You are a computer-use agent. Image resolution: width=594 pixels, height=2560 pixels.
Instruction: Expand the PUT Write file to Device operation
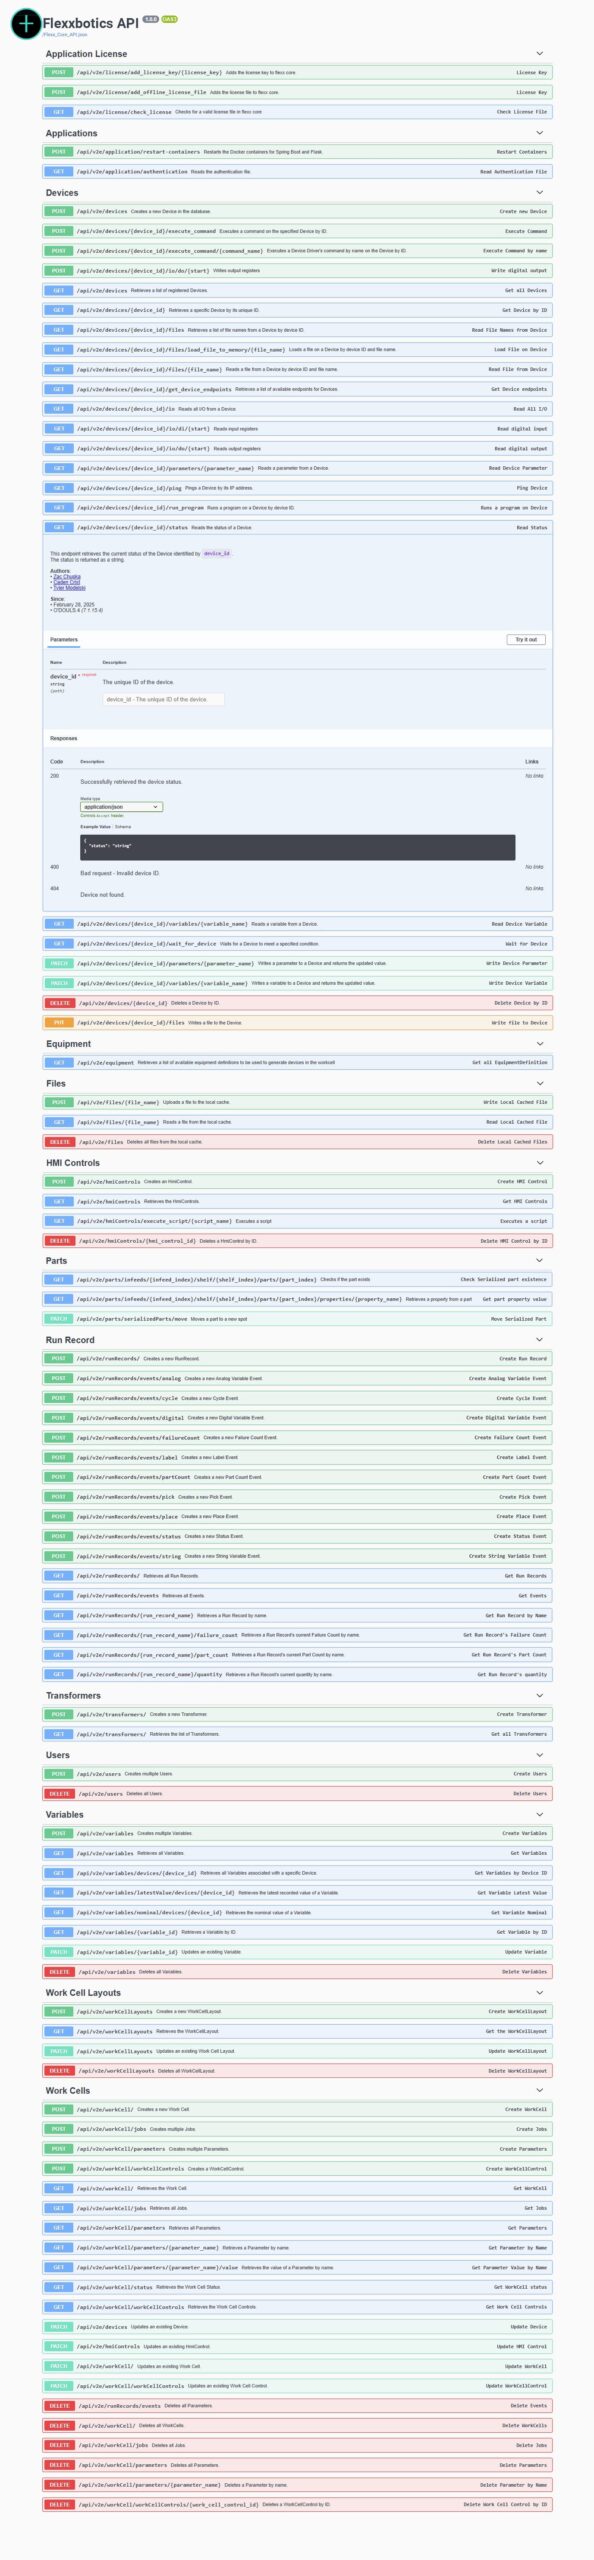[297, 1023]
